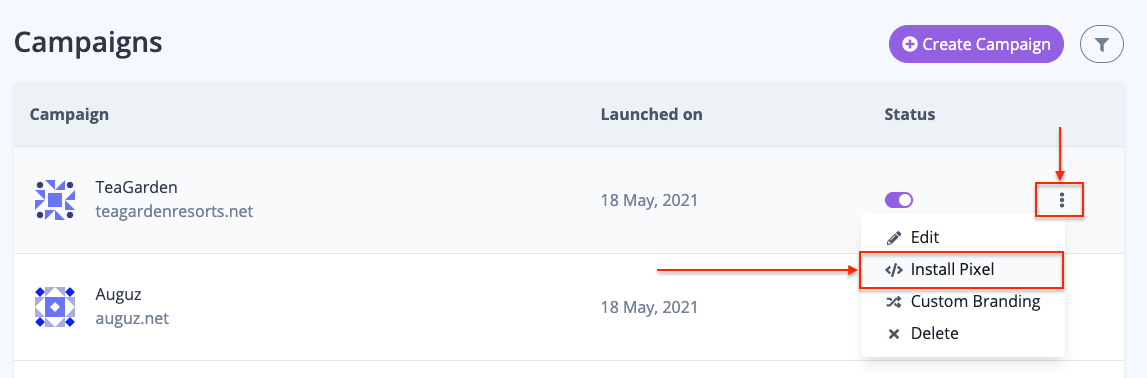Click the plus icon in Create Campaign
The width and height of the screenshot is (1147, 378).
(x=909, y=45)
